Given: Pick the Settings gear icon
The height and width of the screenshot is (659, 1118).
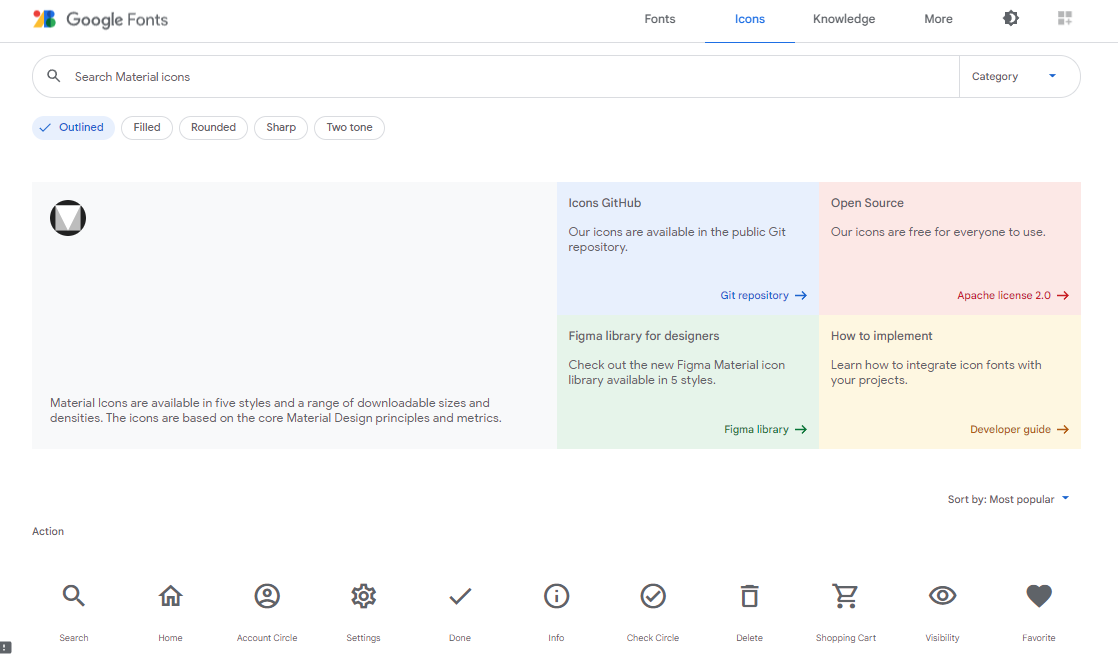Looking at the screenshot, I should tap(363, 597).
